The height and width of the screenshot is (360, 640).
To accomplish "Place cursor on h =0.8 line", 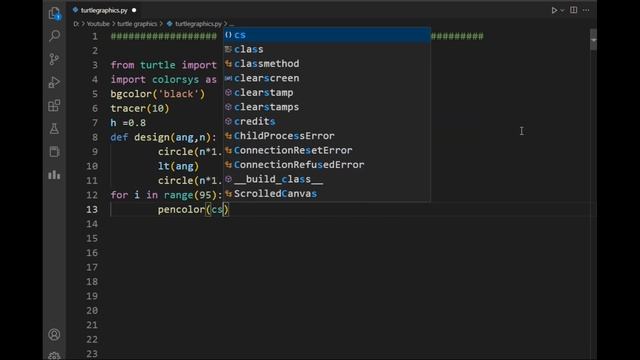I will [x=128, y=123].
